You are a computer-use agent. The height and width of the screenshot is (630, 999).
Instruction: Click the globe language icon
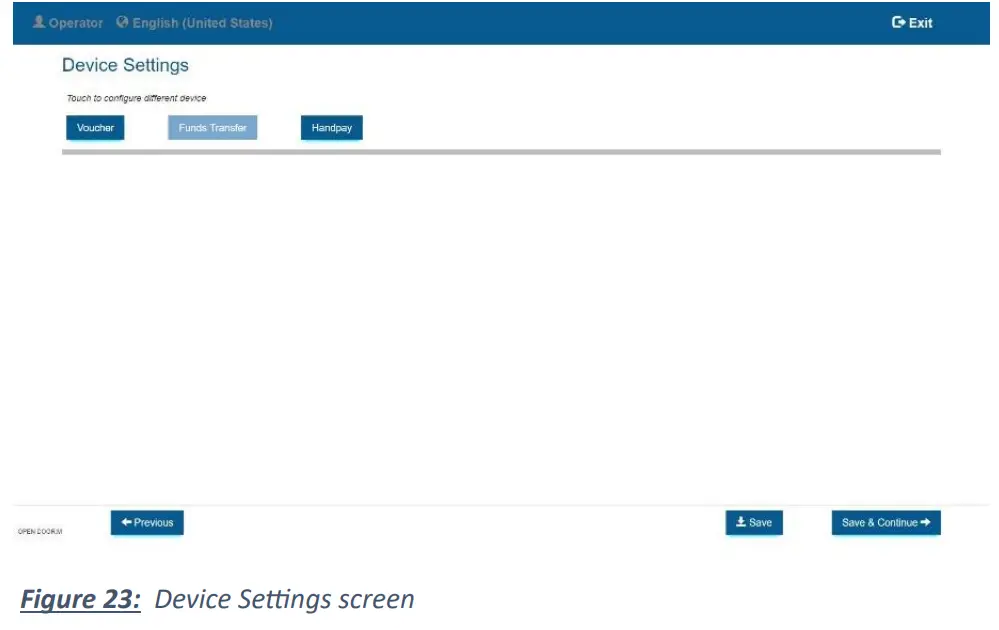[x=123, y=22]
